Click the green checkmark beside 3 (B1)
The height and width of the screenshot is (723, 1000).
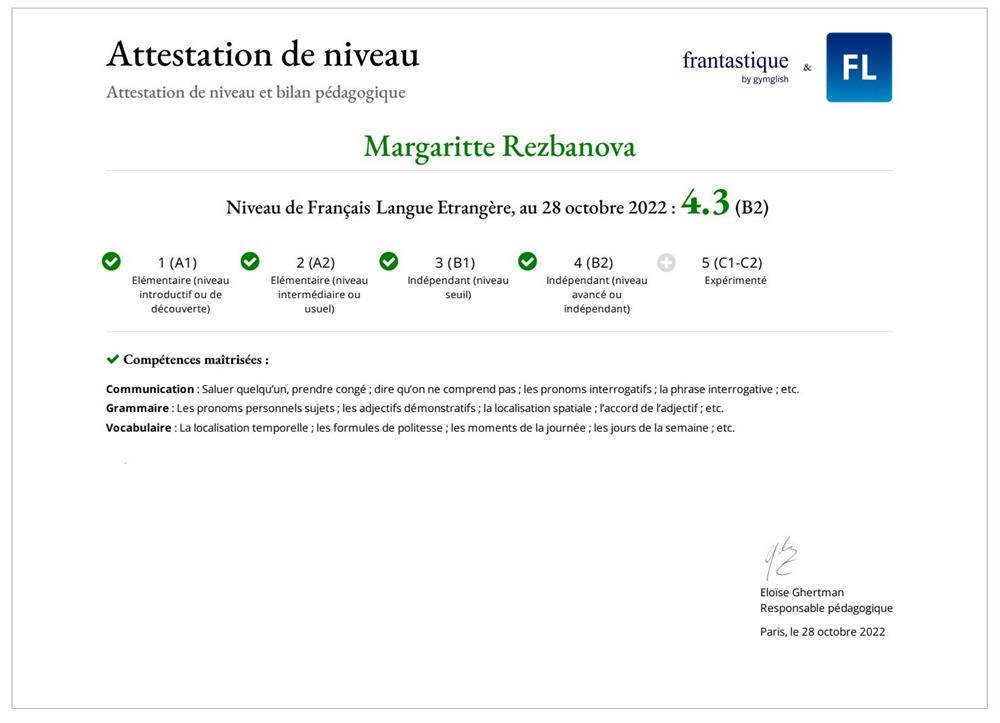coord(388,261)
